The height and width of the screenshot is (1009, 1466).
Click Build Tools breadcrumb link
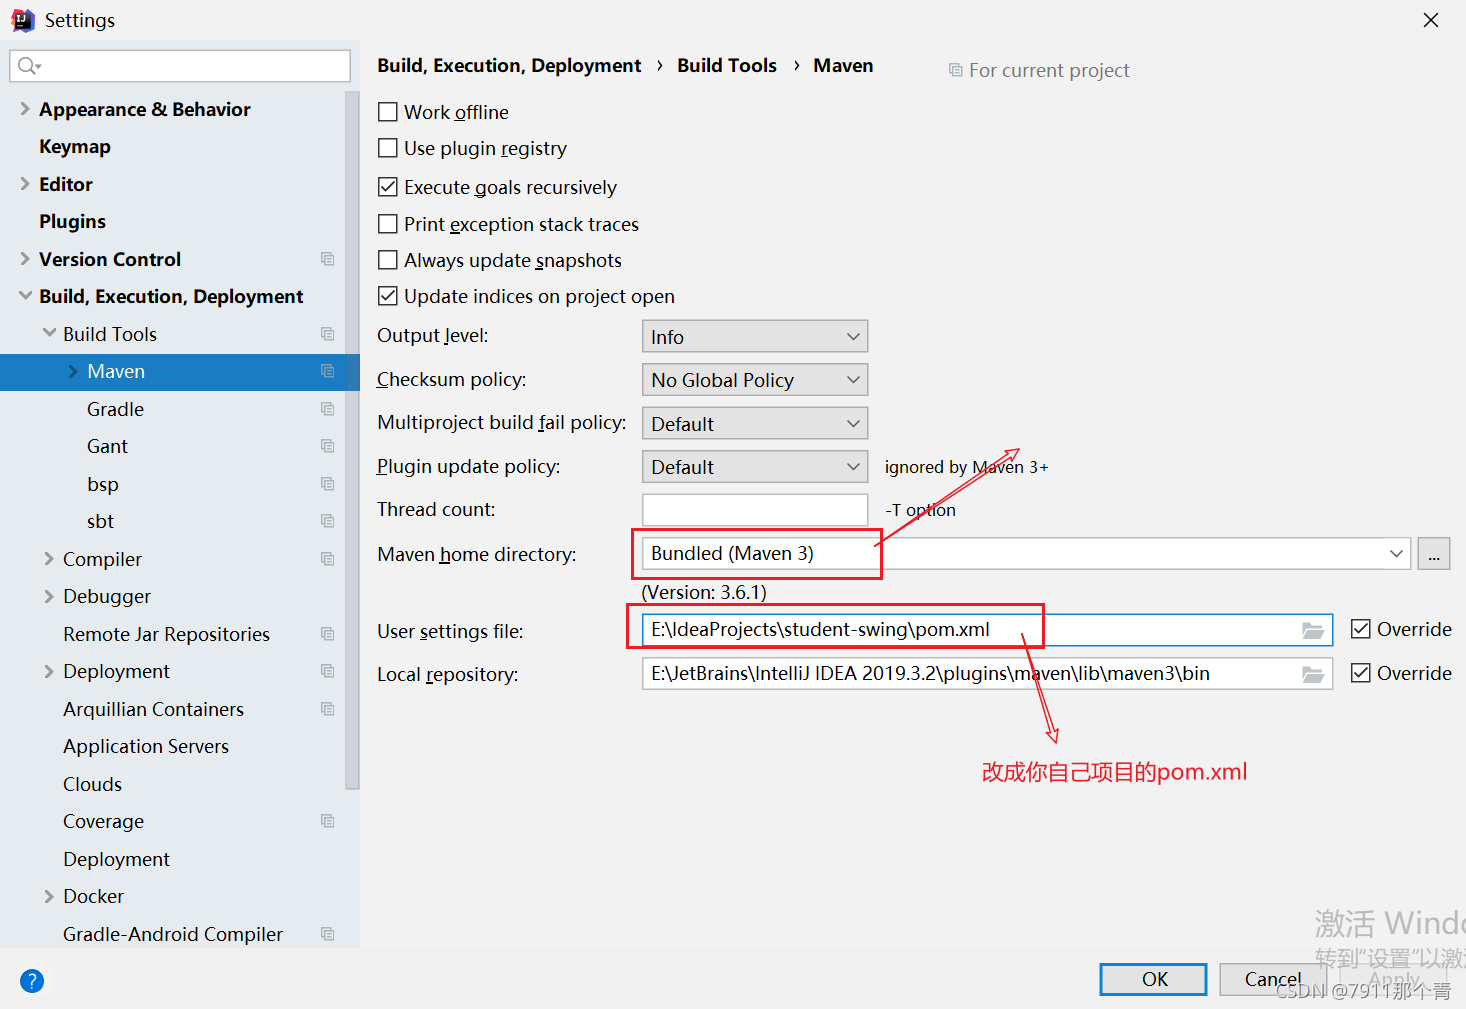727,65
